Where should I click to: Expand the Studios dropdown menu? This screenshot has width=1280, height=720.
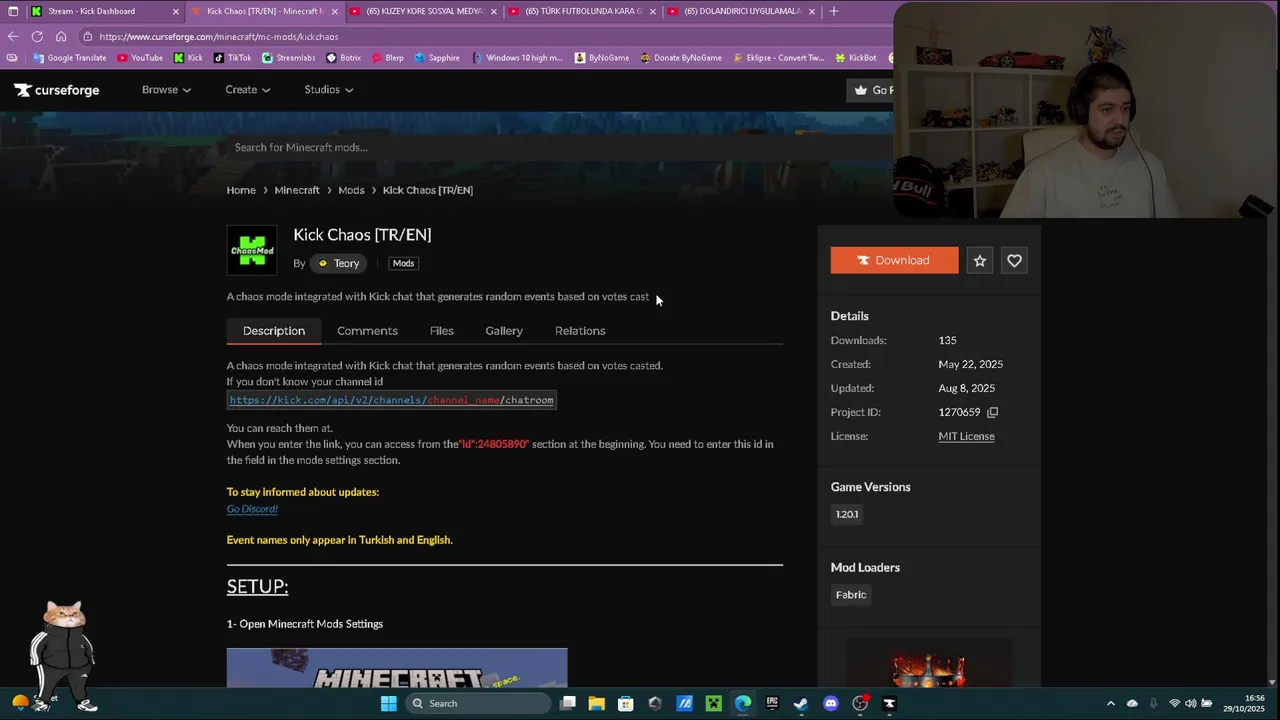[329, 90]
